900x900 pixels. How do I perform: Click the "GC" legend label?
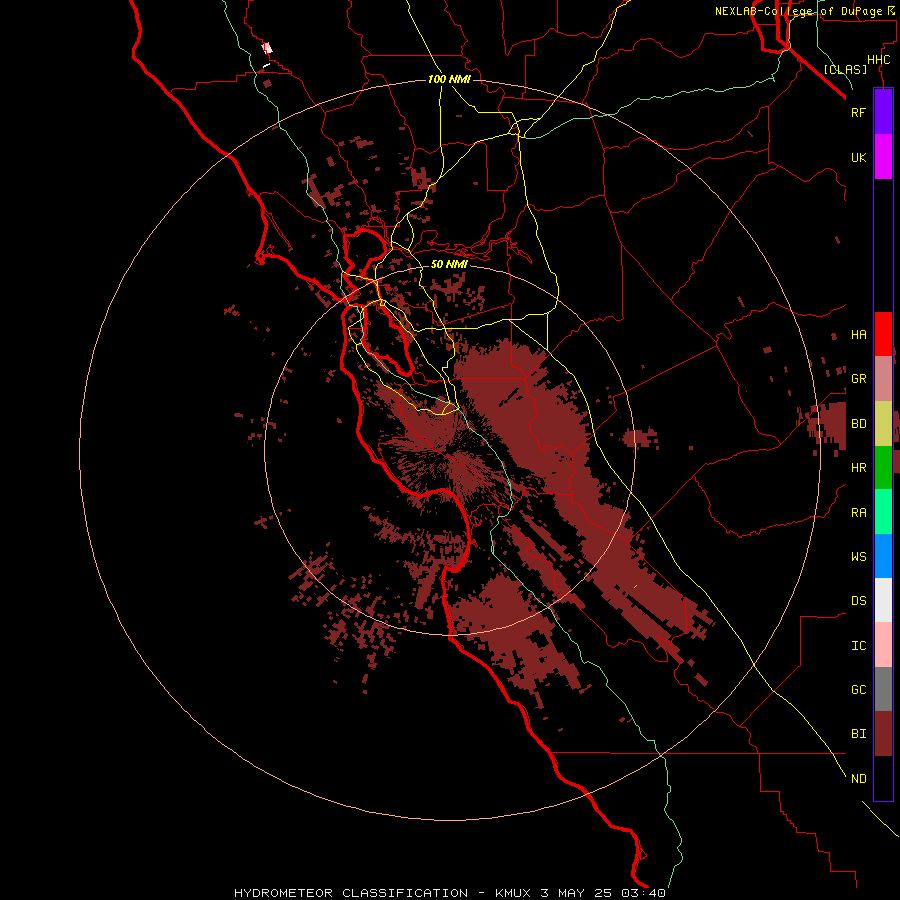pos(858,690)
